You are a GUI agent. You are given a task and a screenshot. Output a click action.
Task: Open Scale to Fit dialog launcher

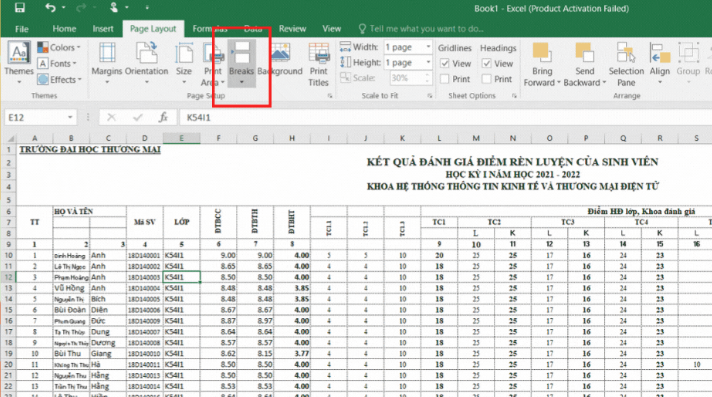point(429,96)
